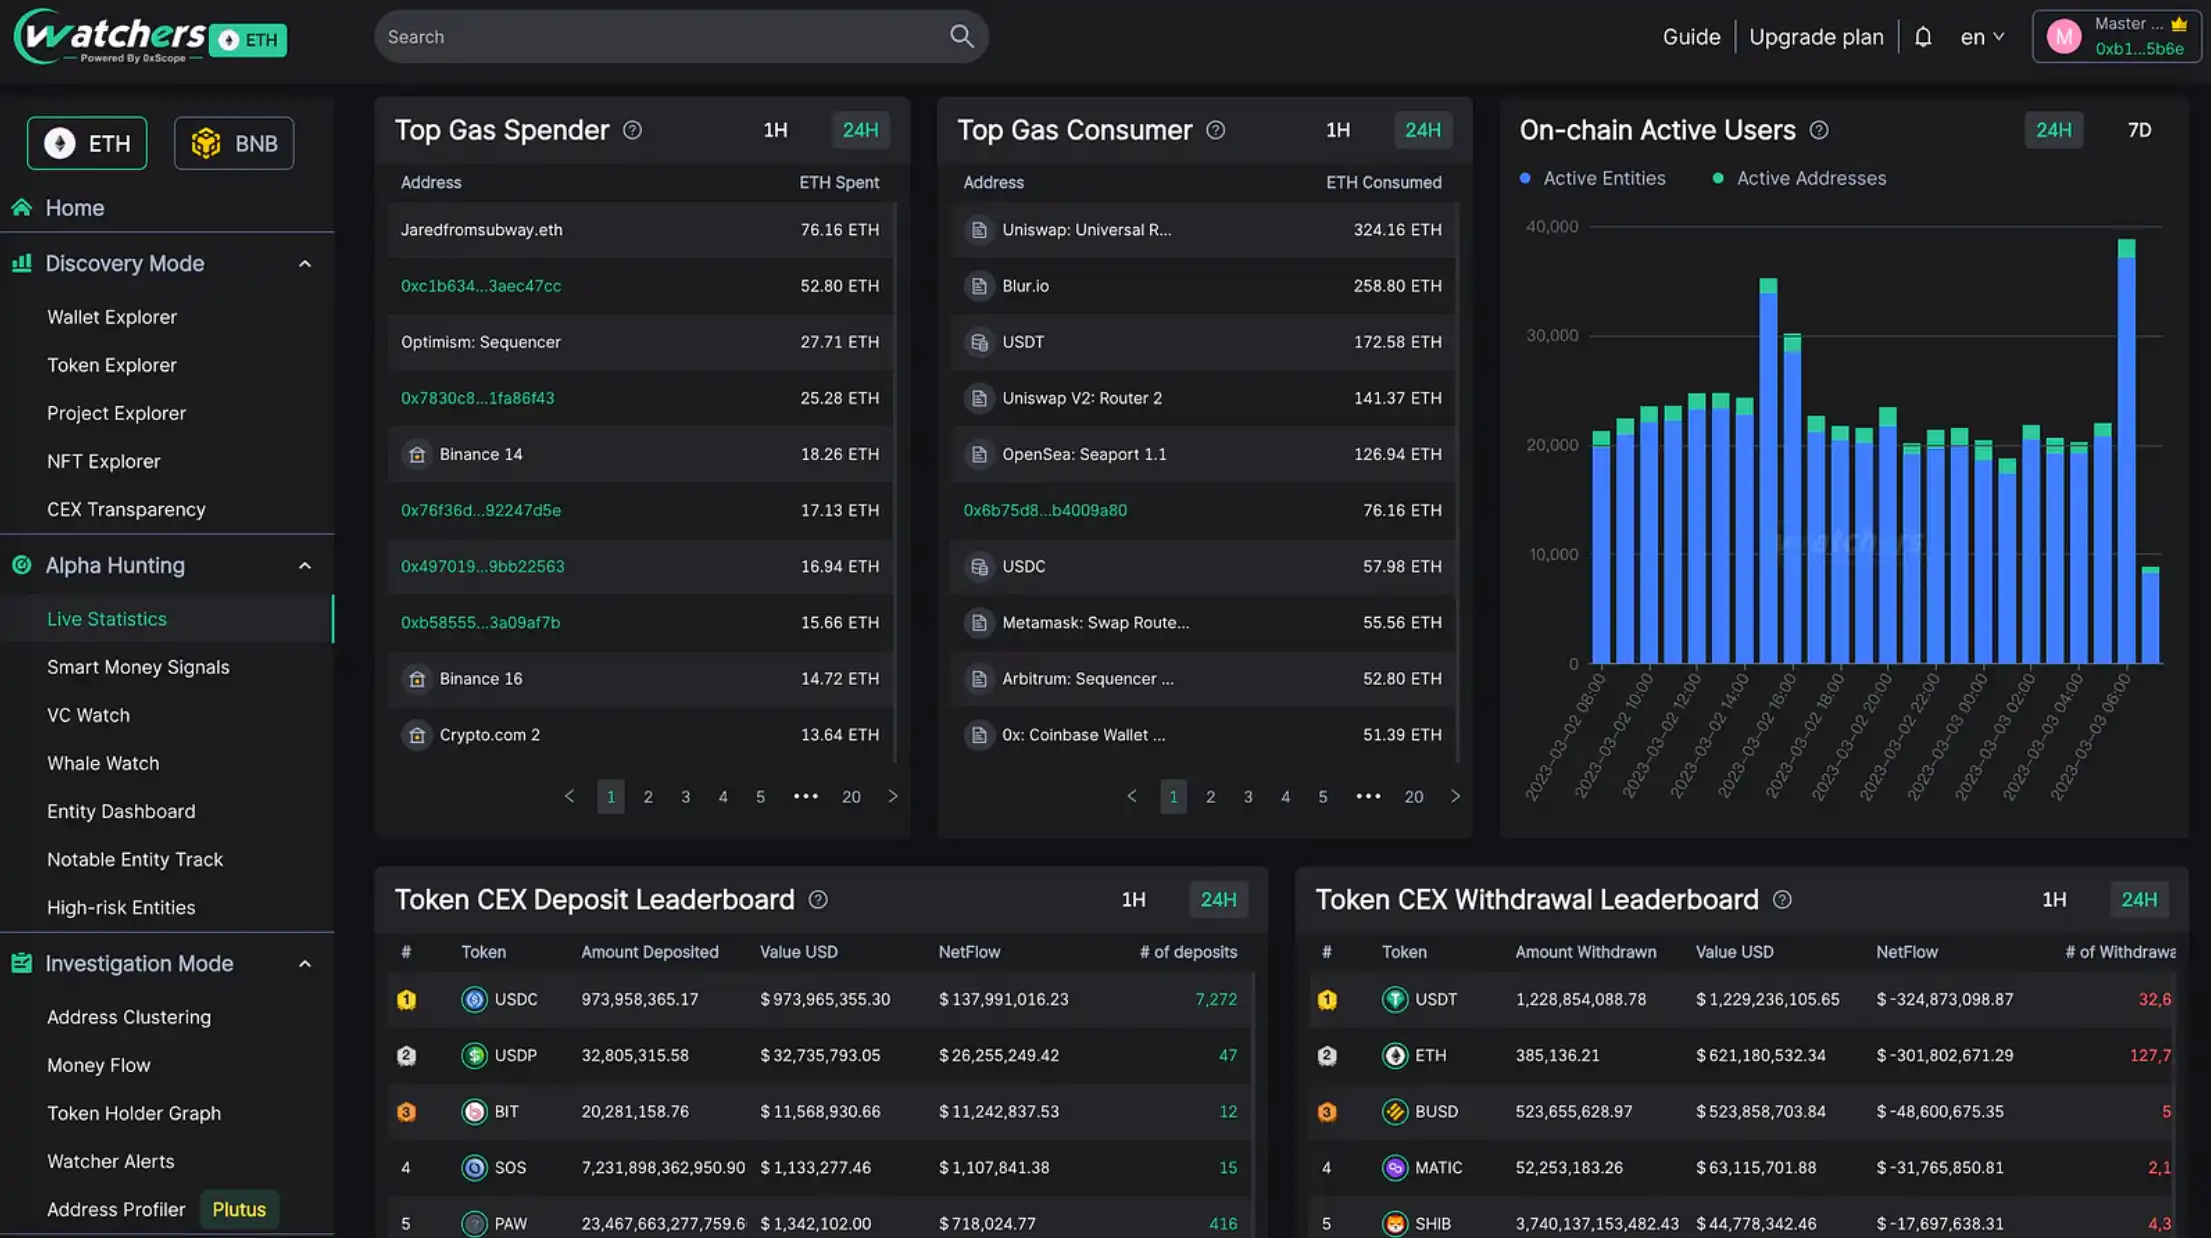
Task: Open Address Clustering tool
Action: tap(129, 1015)
